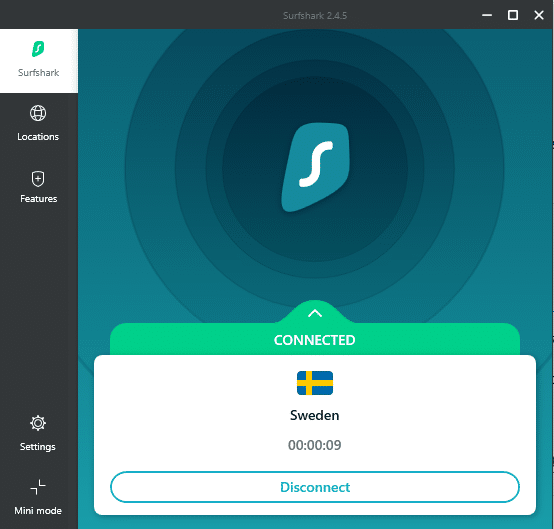Click the green Surfshark logo in sidebar
Screen dimensions: 554x529
(x=38, y=49)
